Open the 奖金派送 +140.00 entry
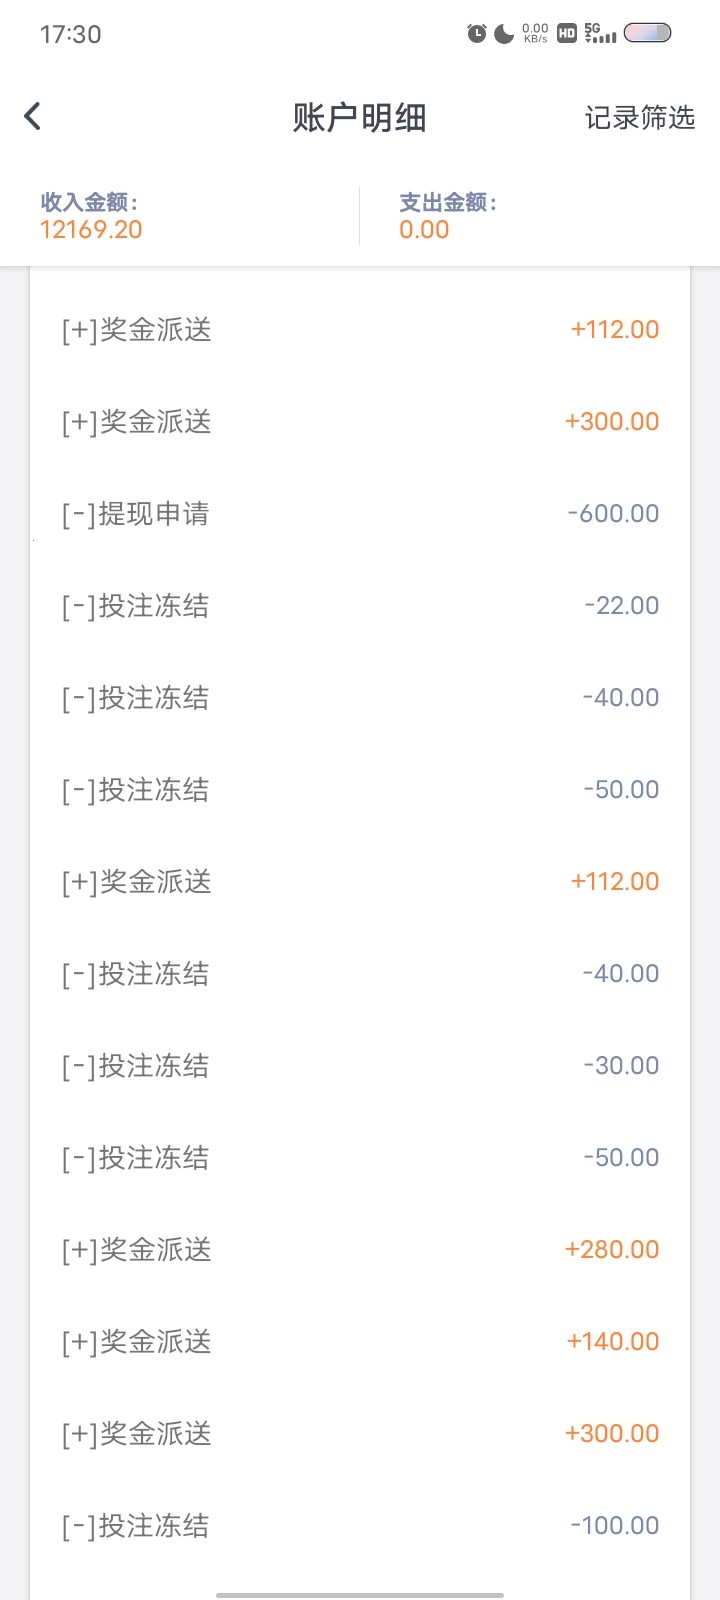The image size is (720, 1600). click(x=360, y=1342)
